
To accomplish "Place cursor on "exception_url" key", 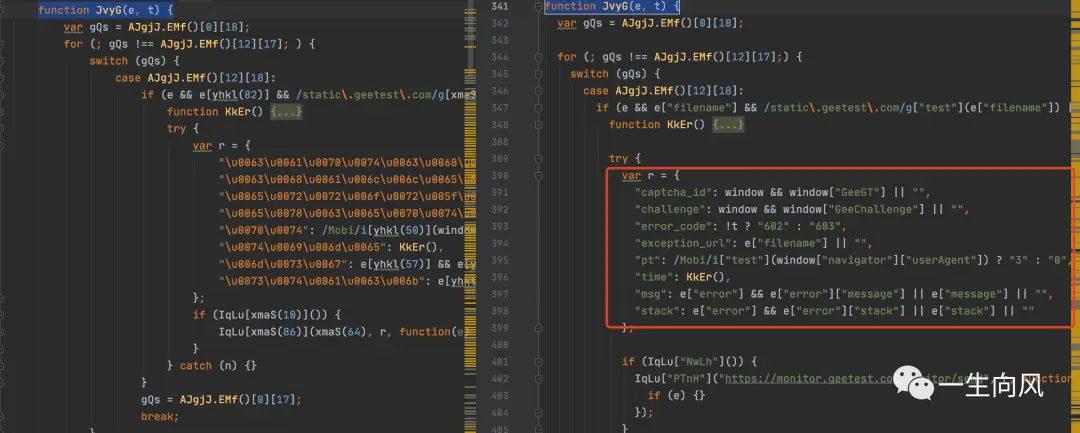I will (x=683, y=243).
